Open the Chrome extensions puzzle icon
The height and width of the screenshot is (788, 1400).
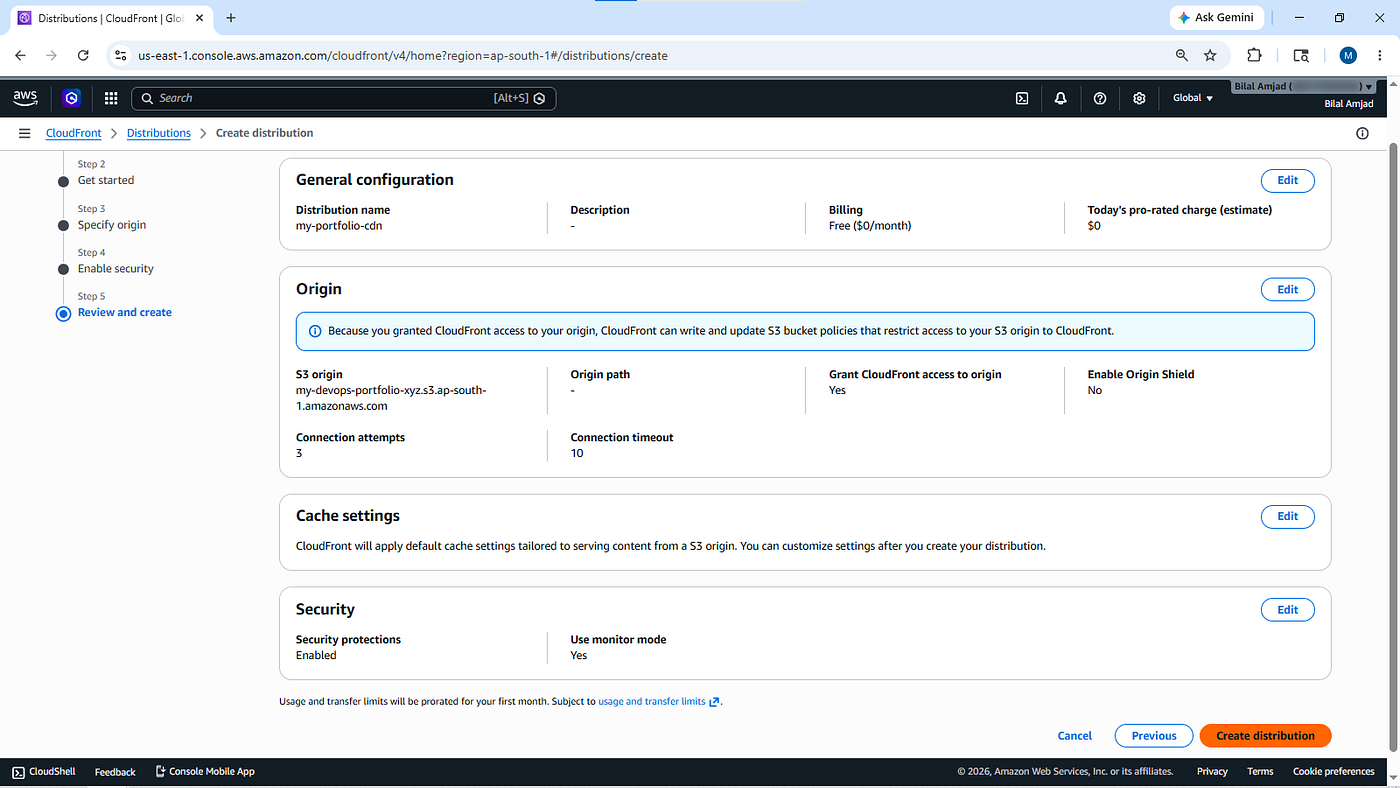pyautogui.click(x=1254, y=56)
